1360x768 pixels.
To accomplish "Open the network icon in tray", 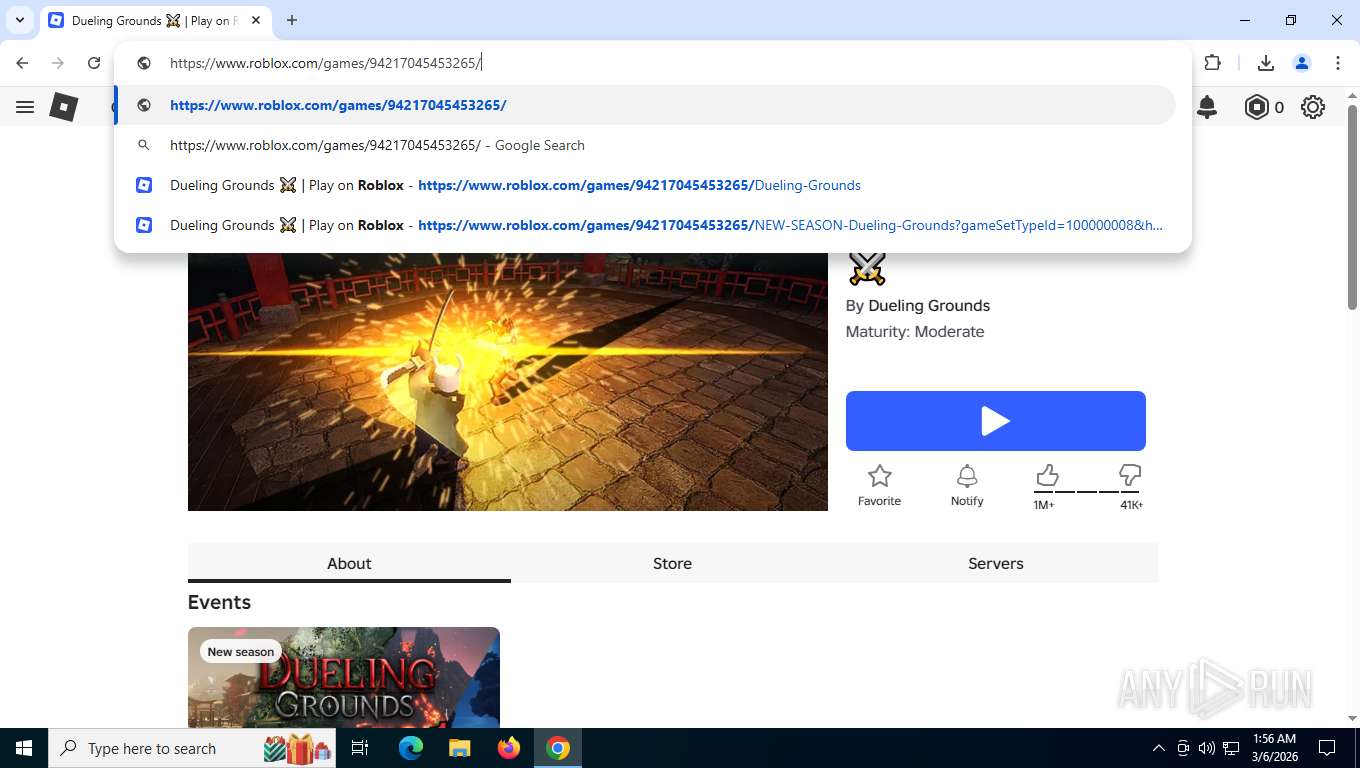I will tap(1231, 748).
